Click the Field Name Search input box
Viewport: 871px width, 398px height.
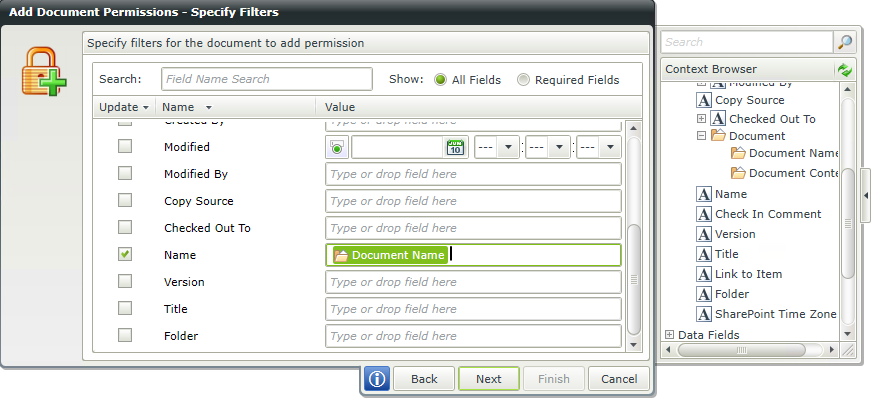click(x=267, y=79)
